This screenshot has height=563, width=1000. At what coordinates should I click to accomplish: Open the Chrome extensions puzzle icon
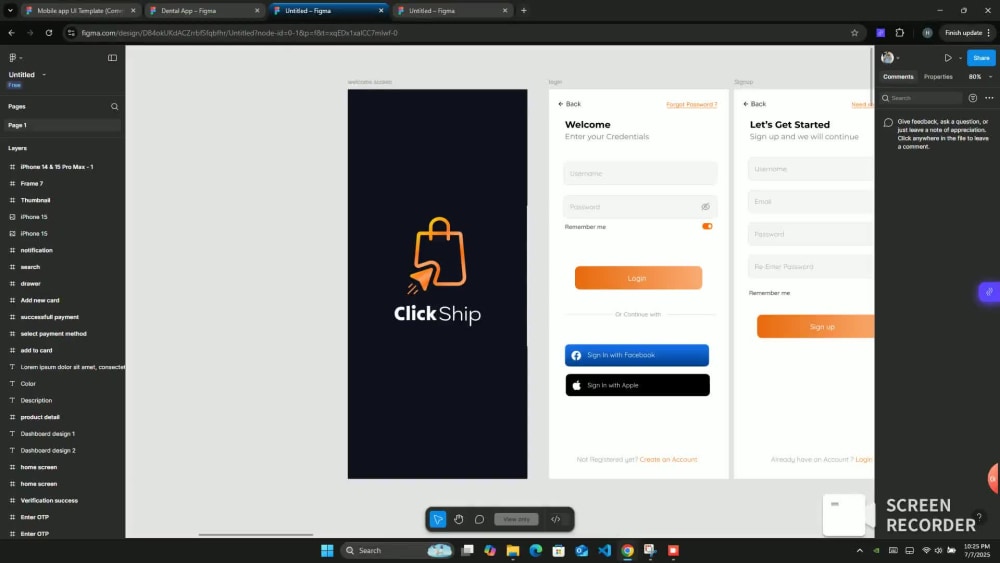(x=900, y=33)
